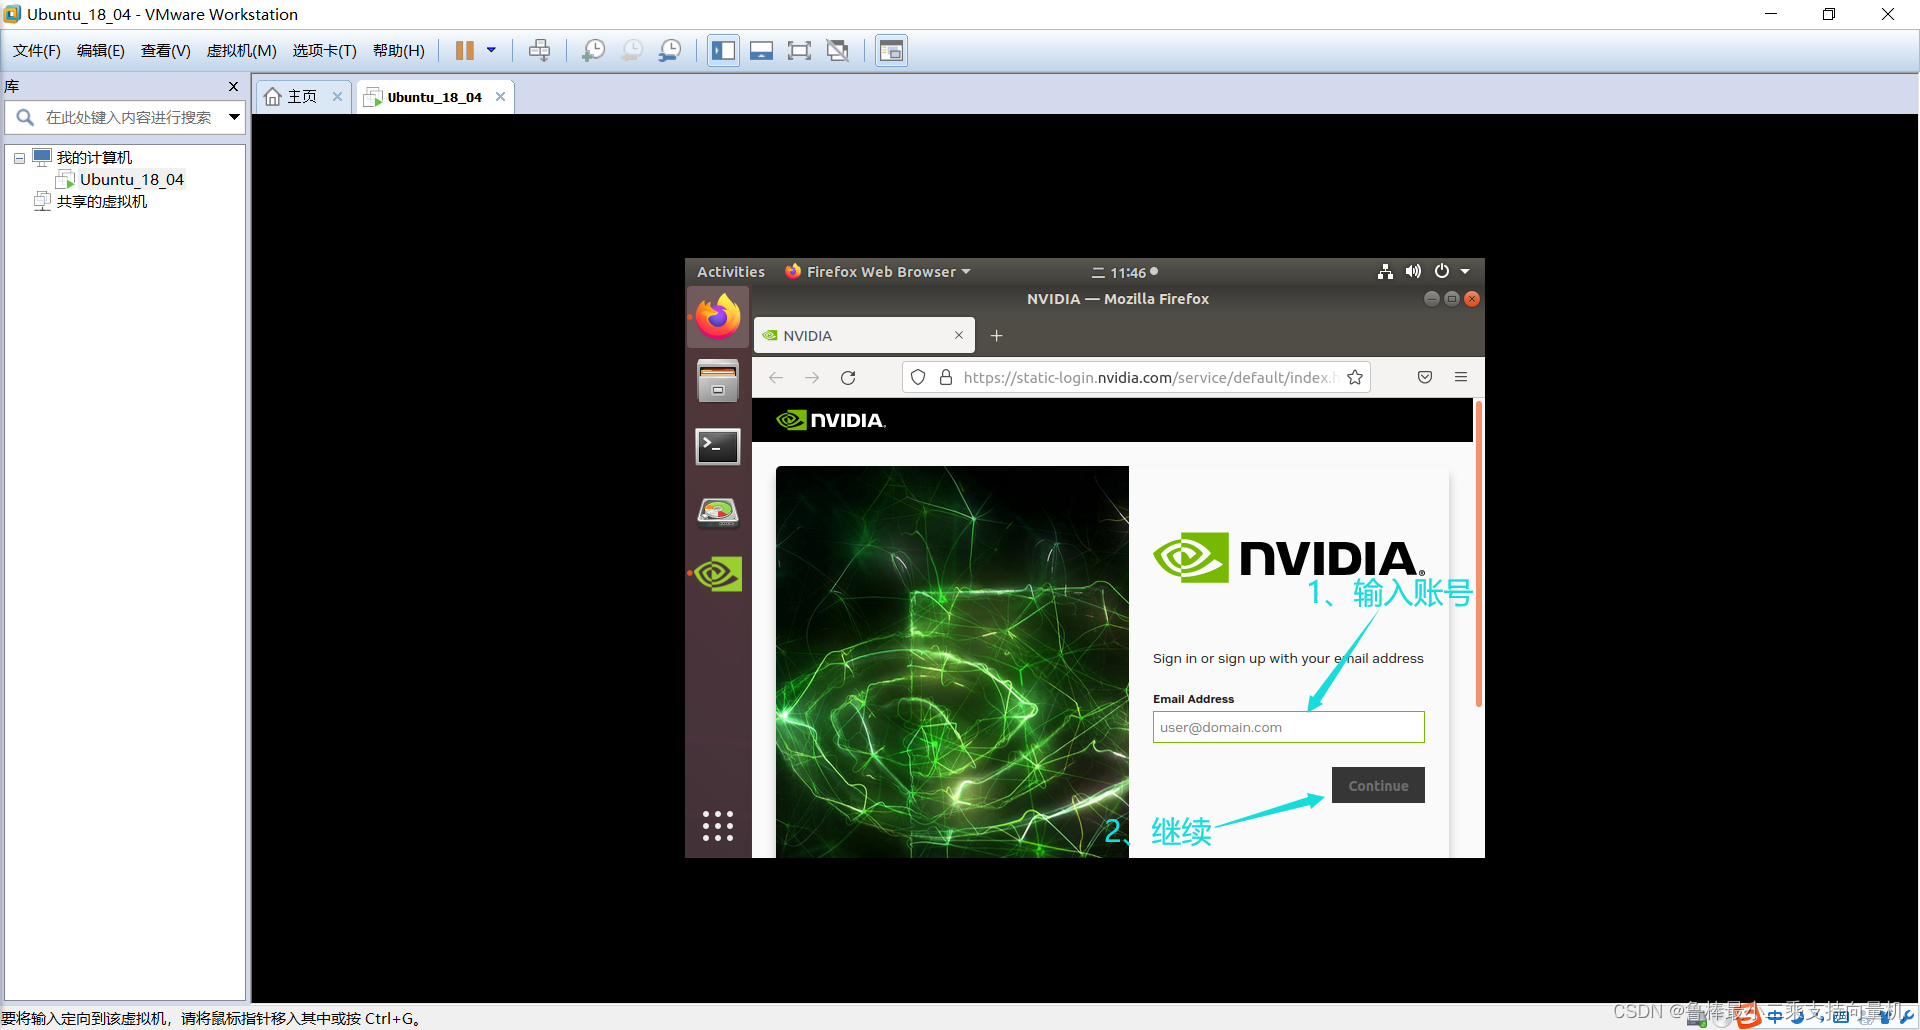Image resolution: width=1920 pixels, height=1030 pixels.
Task: Open the power options dropdown arrow
Action: pos(491,51)
